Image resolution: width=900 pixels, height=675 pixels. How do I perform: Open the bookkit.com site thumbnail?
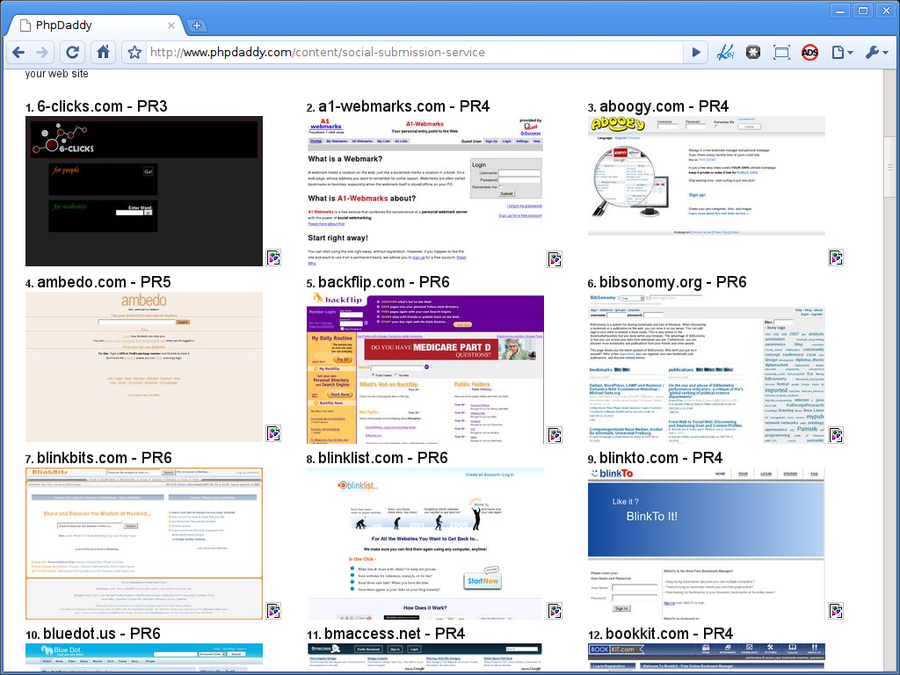(x=707, y=657)
